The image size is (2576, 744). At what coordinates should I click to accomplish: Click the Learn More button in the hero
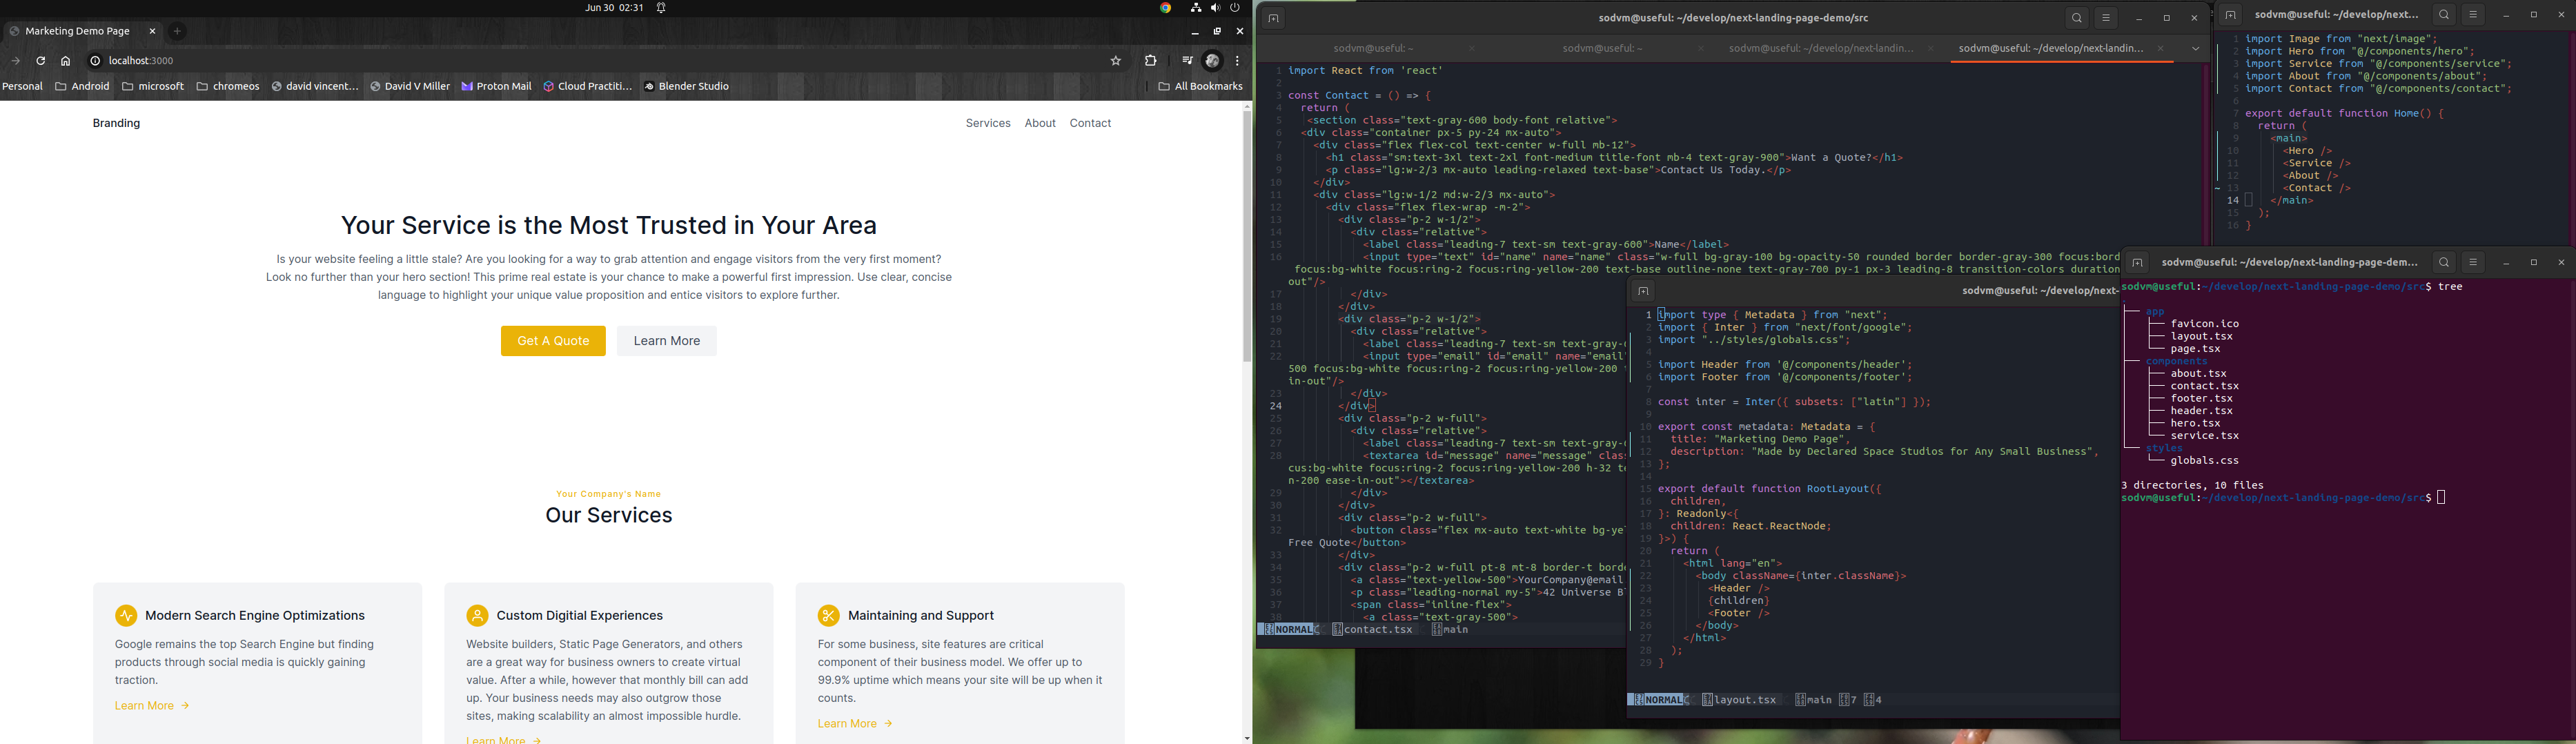tap(667, 341)
